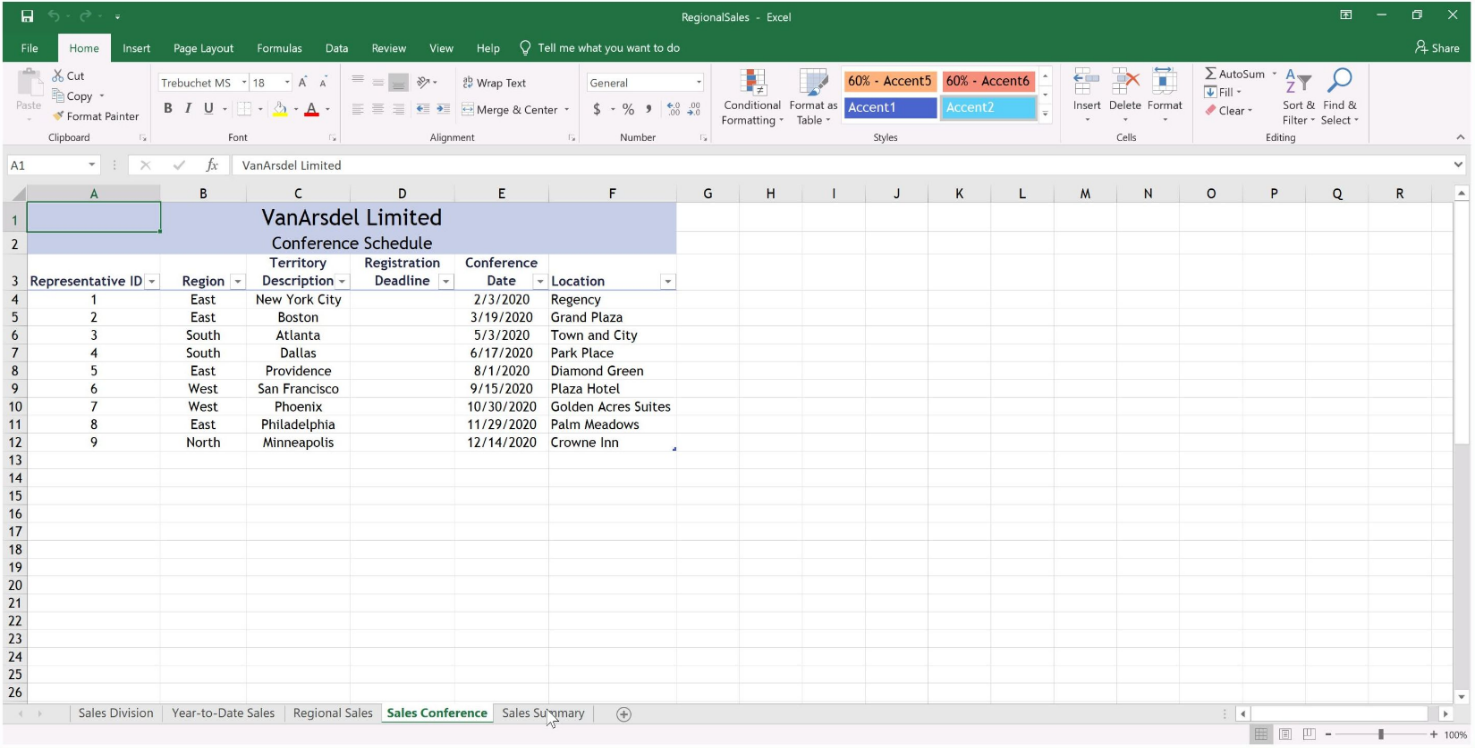Click the Decrease Indent icon

422,109
